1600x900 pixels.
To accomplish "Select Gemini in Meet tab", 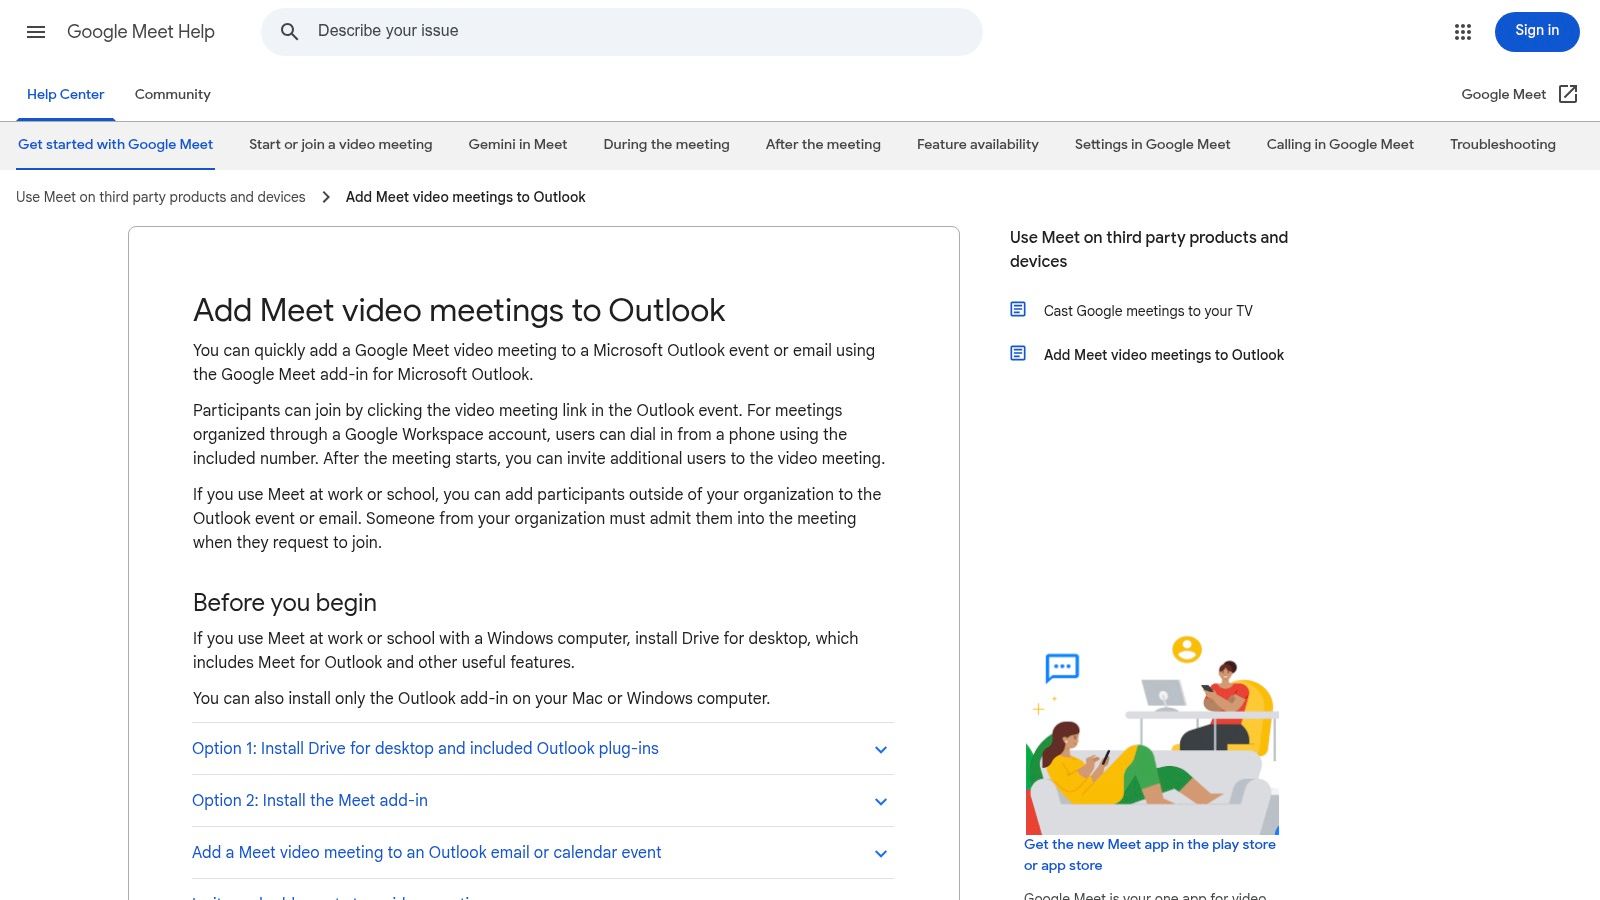I will [518, 144].
